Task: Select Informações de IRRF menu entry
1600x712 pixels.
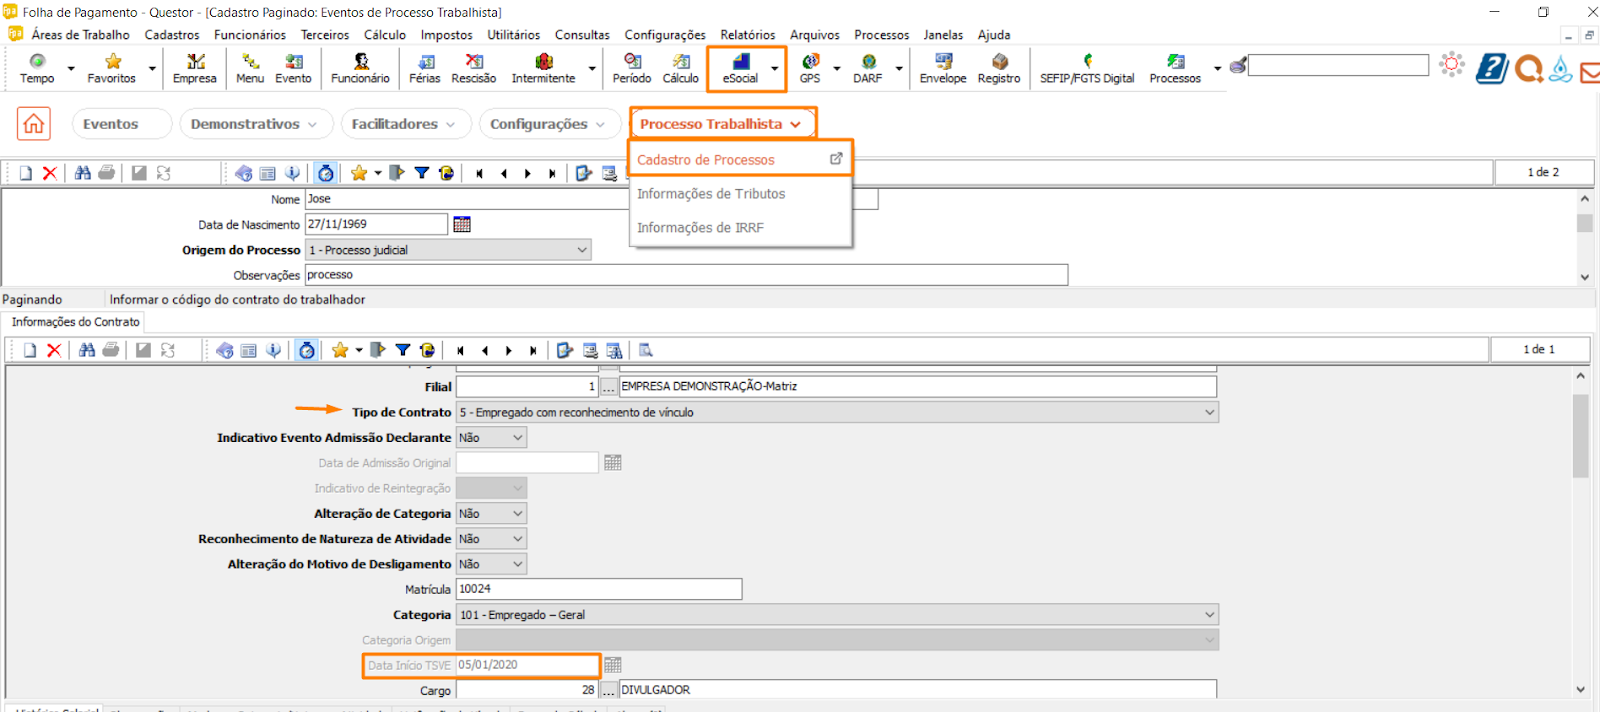Action: tap(740, 228)
